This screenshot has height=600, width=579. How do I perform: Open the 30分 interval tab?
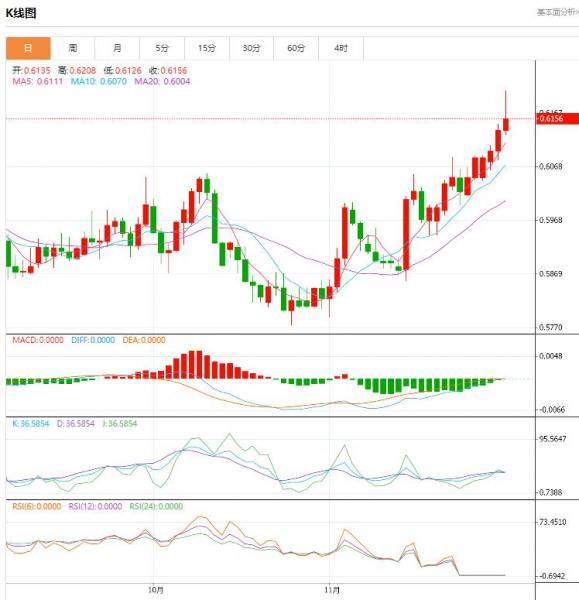pos(251,48)
